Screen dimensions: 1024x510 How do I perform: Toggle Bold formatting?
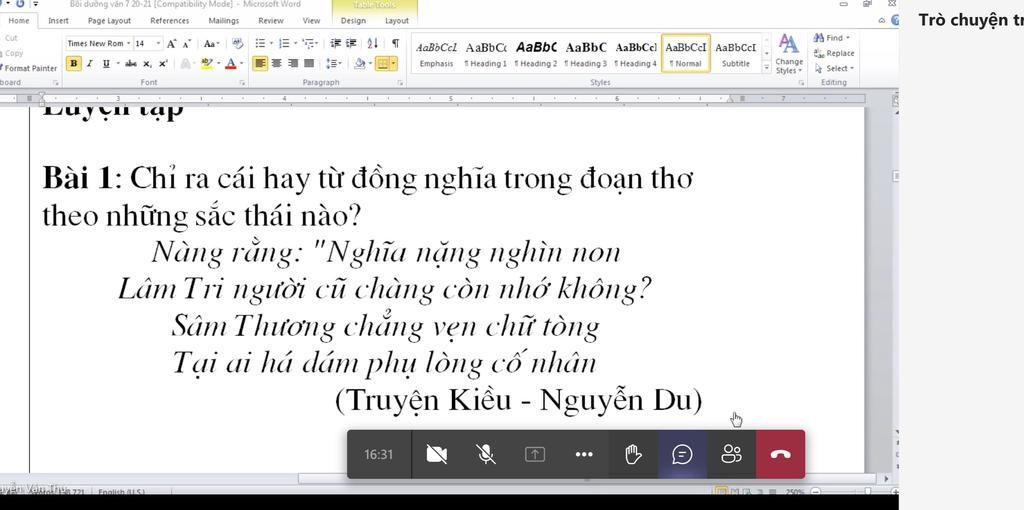click(x=74, y=63)
